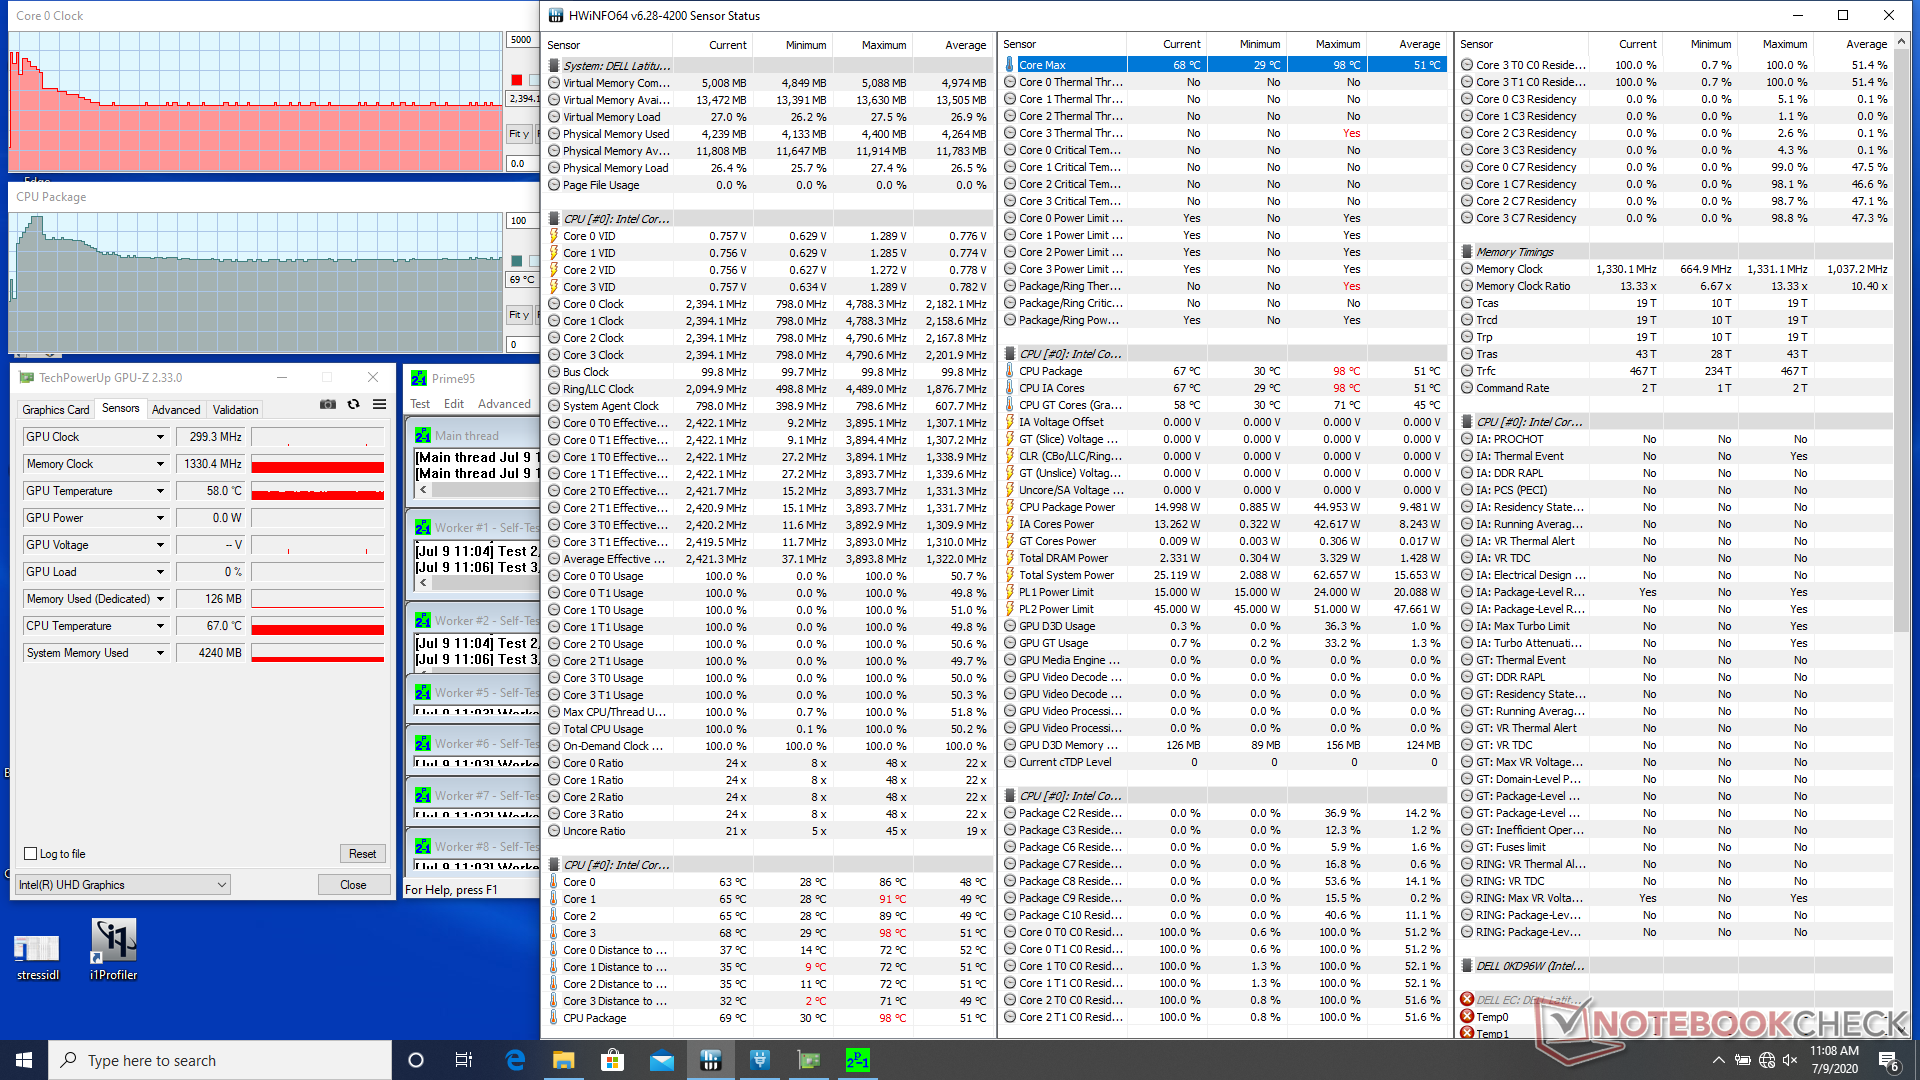Switch to the Graphics Card tab
This screenshot has height=1080, width=1920.
click(x=56, y=409)
